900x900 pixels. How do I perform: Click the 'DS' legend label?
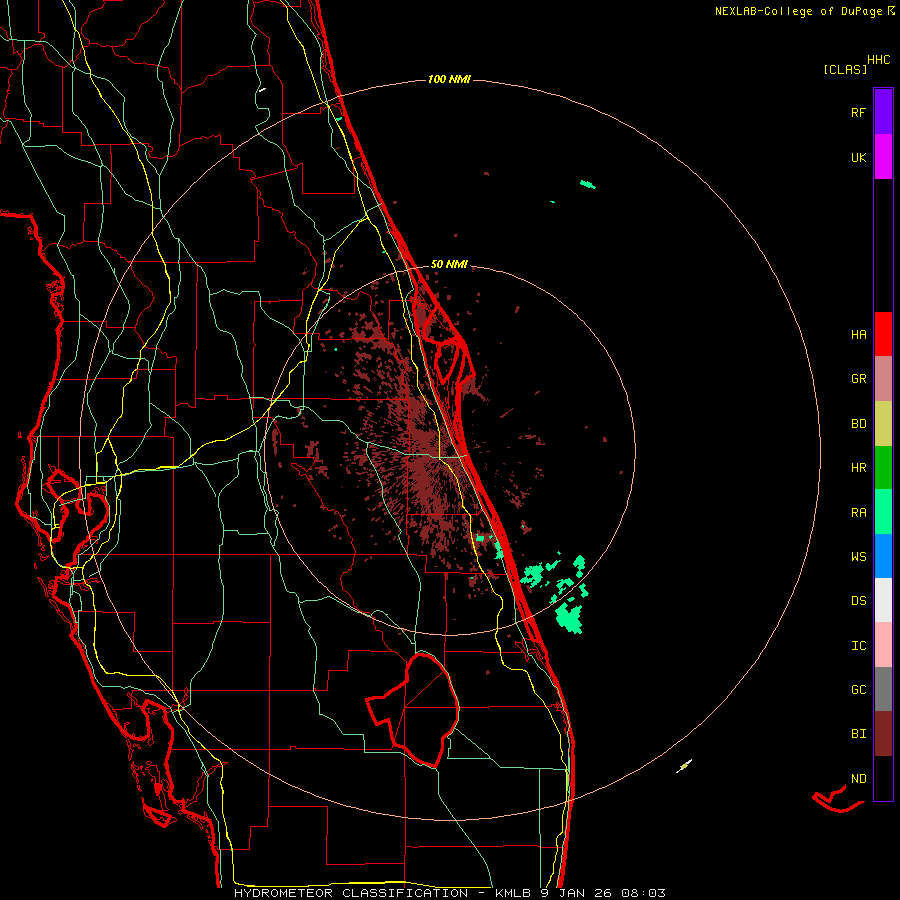[x=858, y=601]
